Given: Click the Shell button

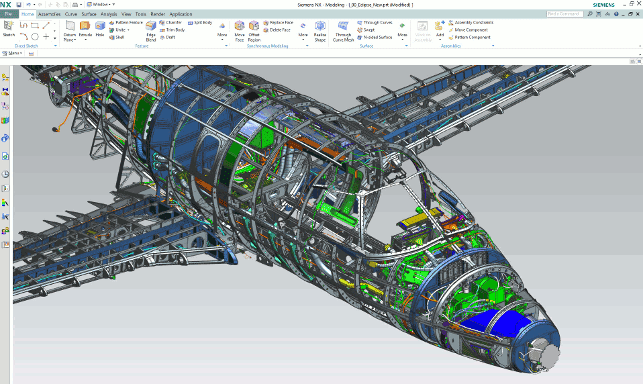Looking at the screenshot, I should coord(116,37).
